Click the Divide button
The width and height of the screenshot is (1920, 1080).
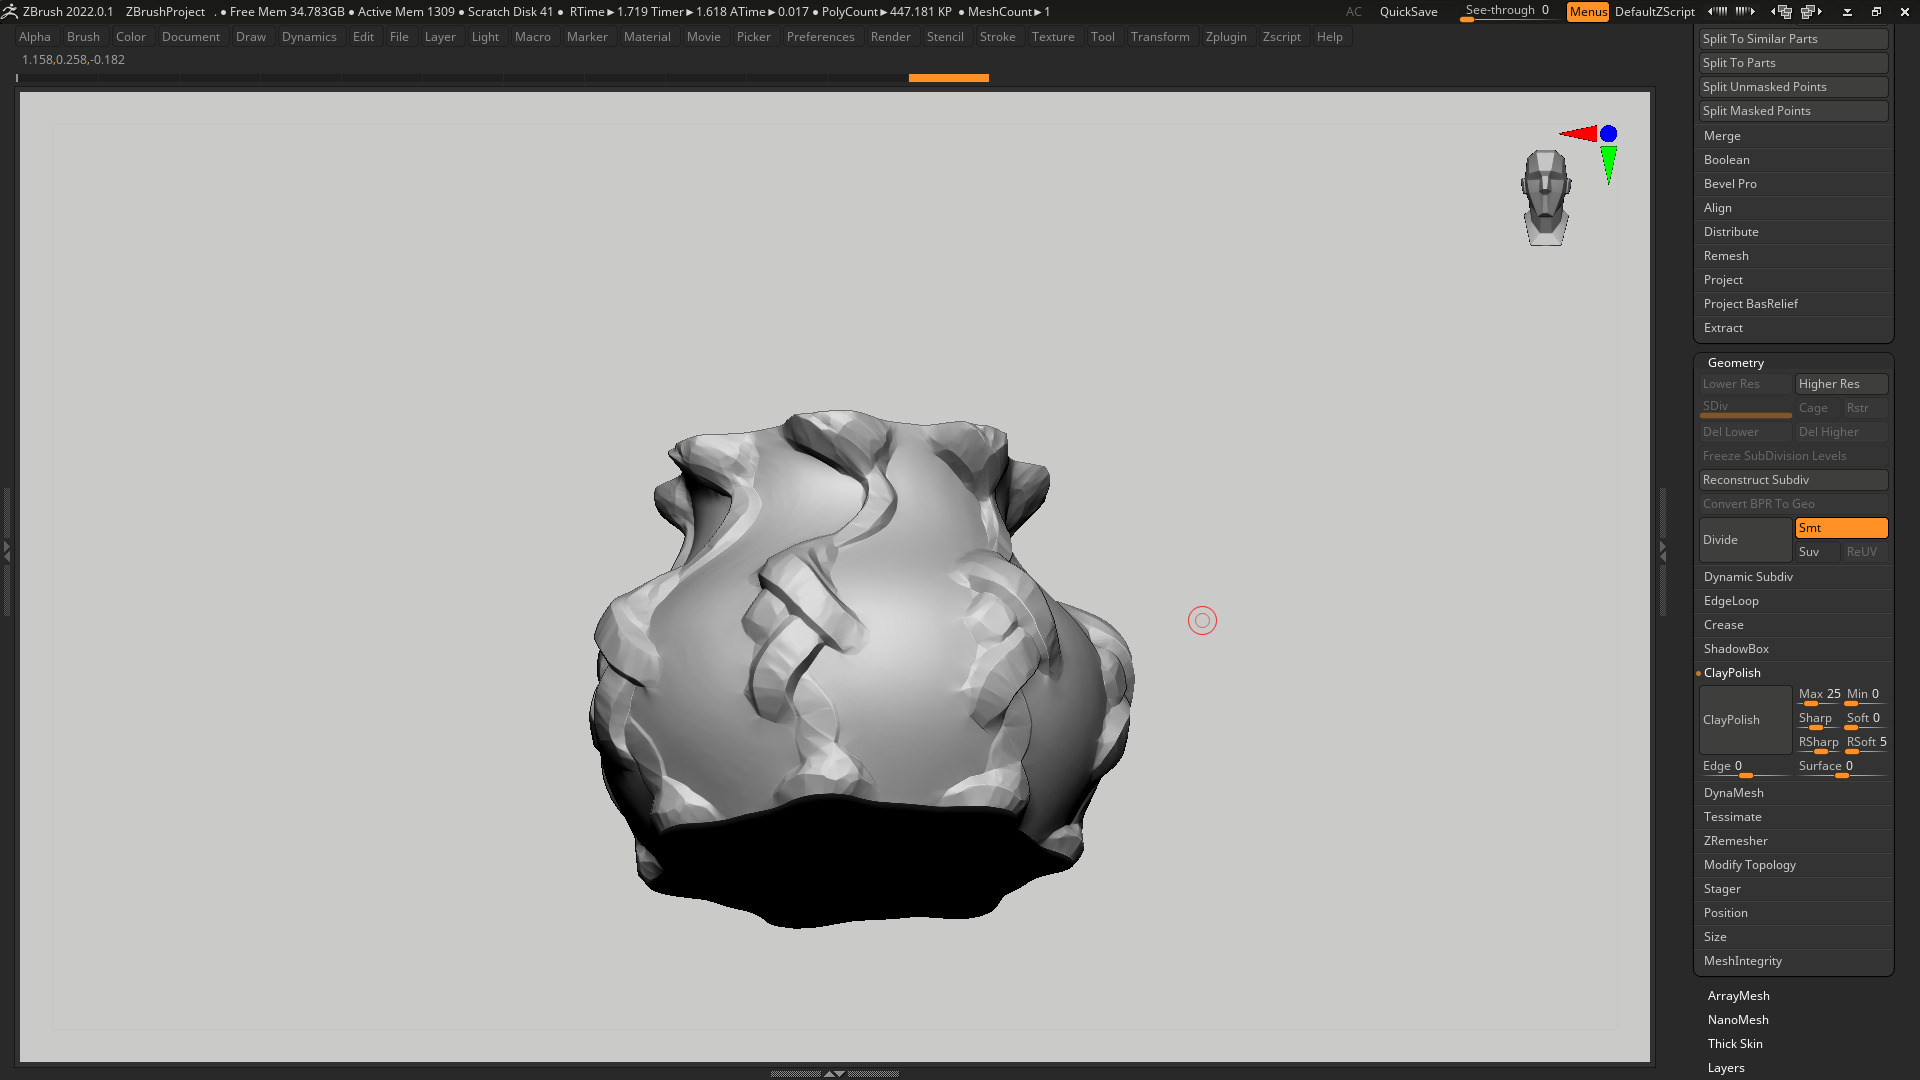(1745, 540)
